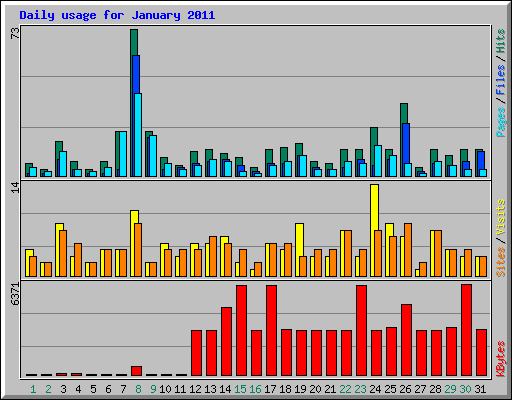Click day 15 on the date axis
Image resolution: width=512 pixels, height=400 pixels.
240,389
